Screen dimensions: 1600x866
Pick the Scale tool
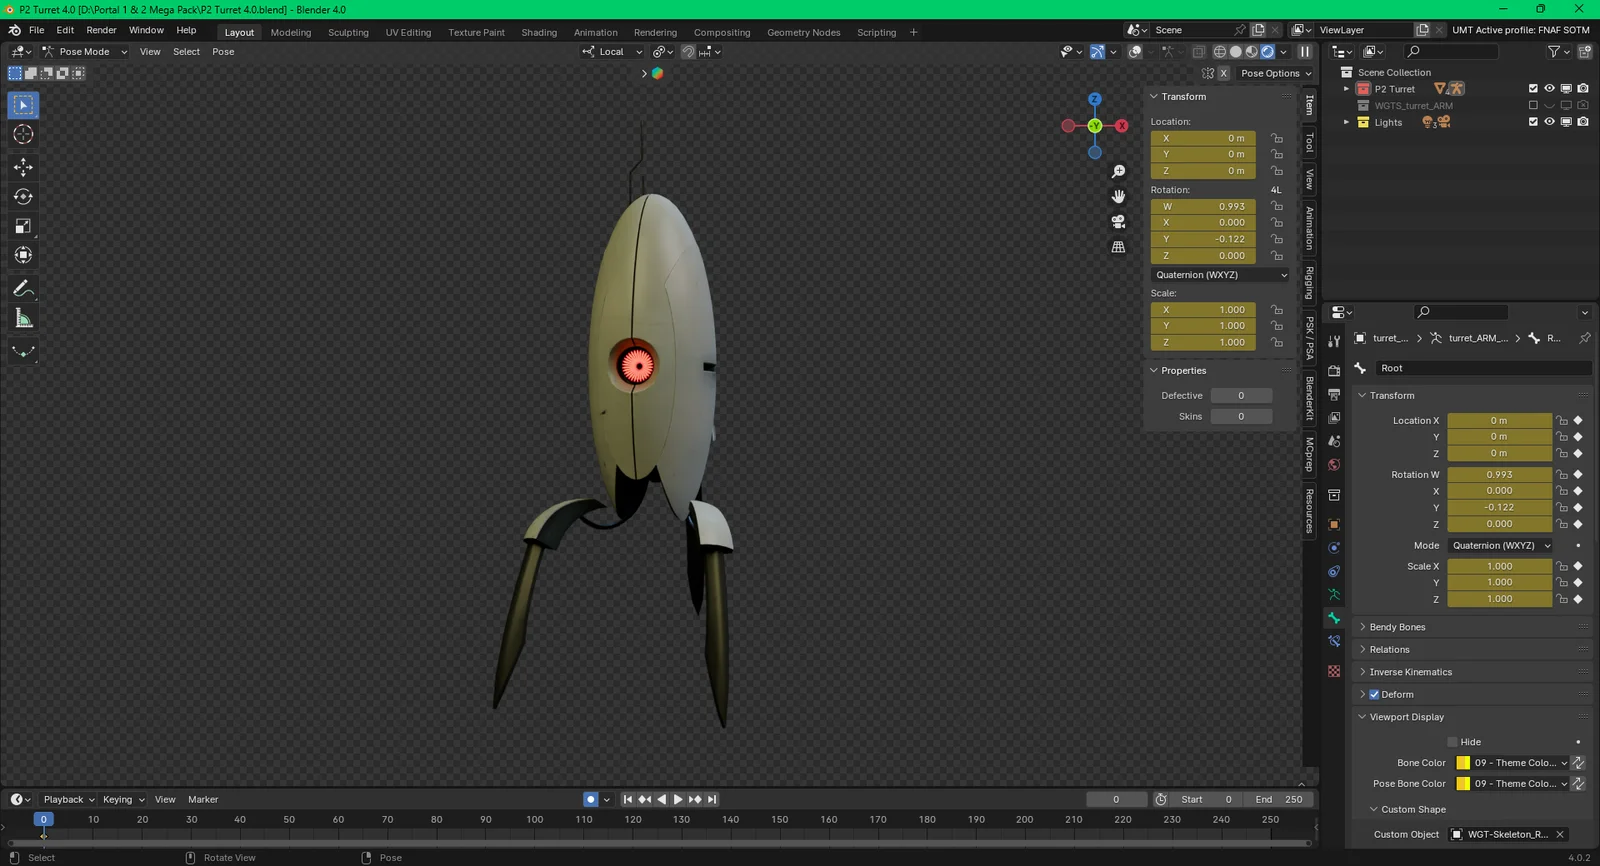[23, 226]
